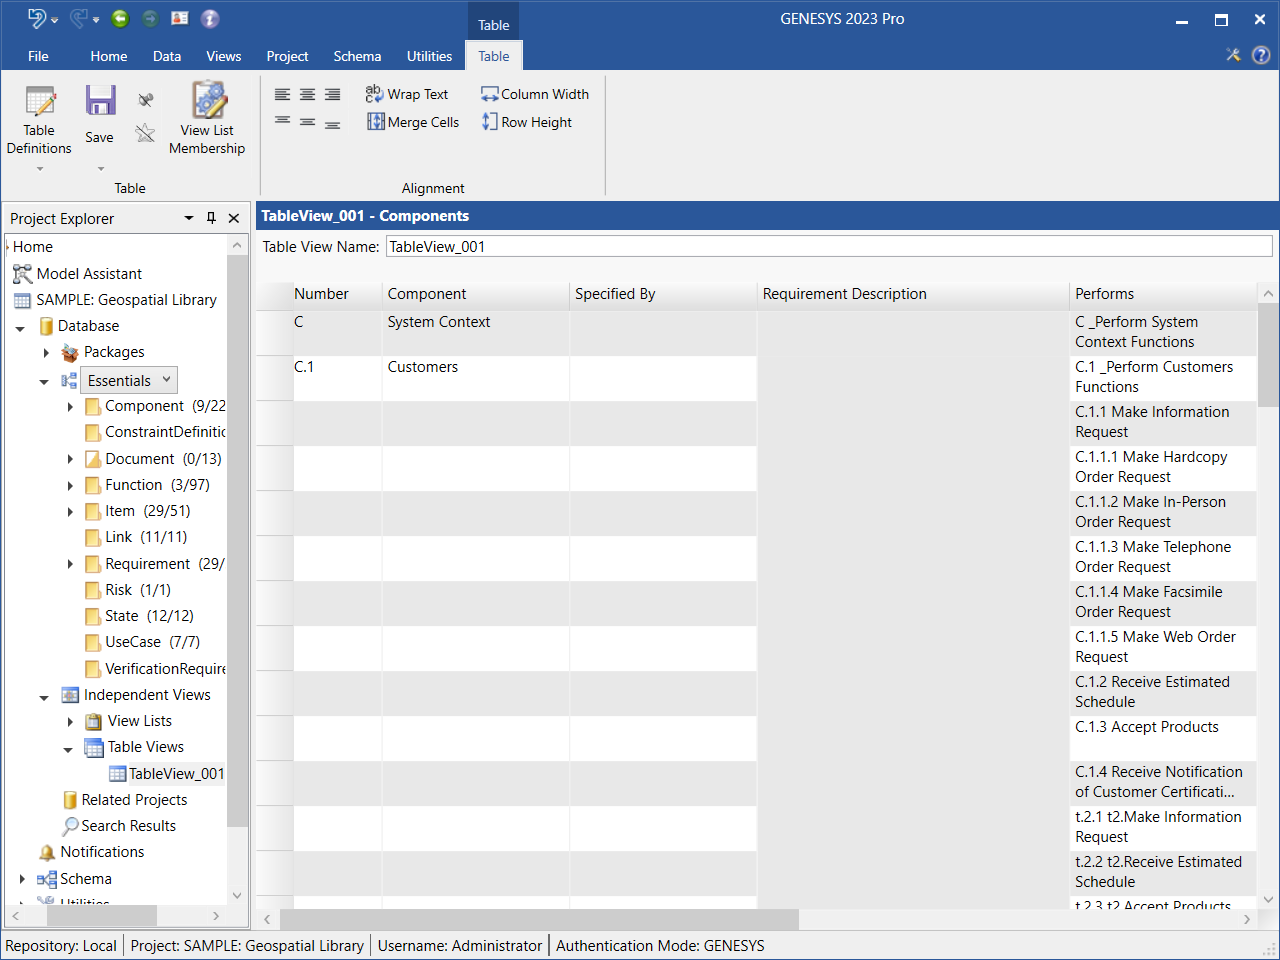Set Row Height from the ribbon
The height and width of the screenshot is (960, 1280).
[x=527, y=122]
